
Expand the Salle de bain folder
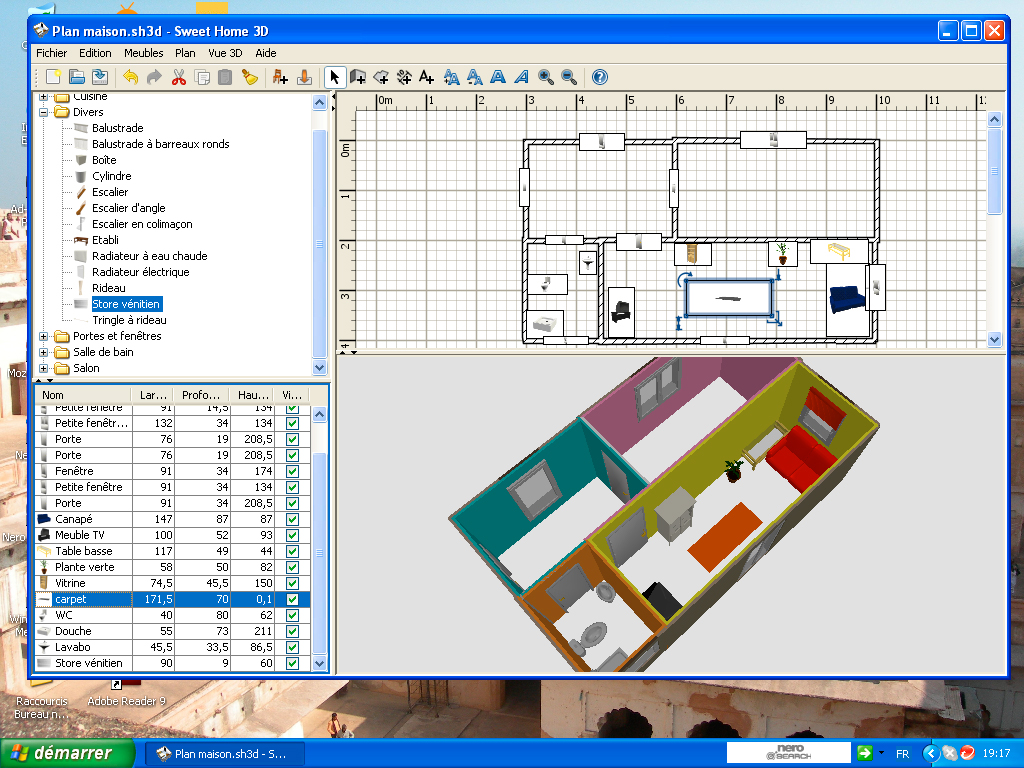[x=44, y=352]
